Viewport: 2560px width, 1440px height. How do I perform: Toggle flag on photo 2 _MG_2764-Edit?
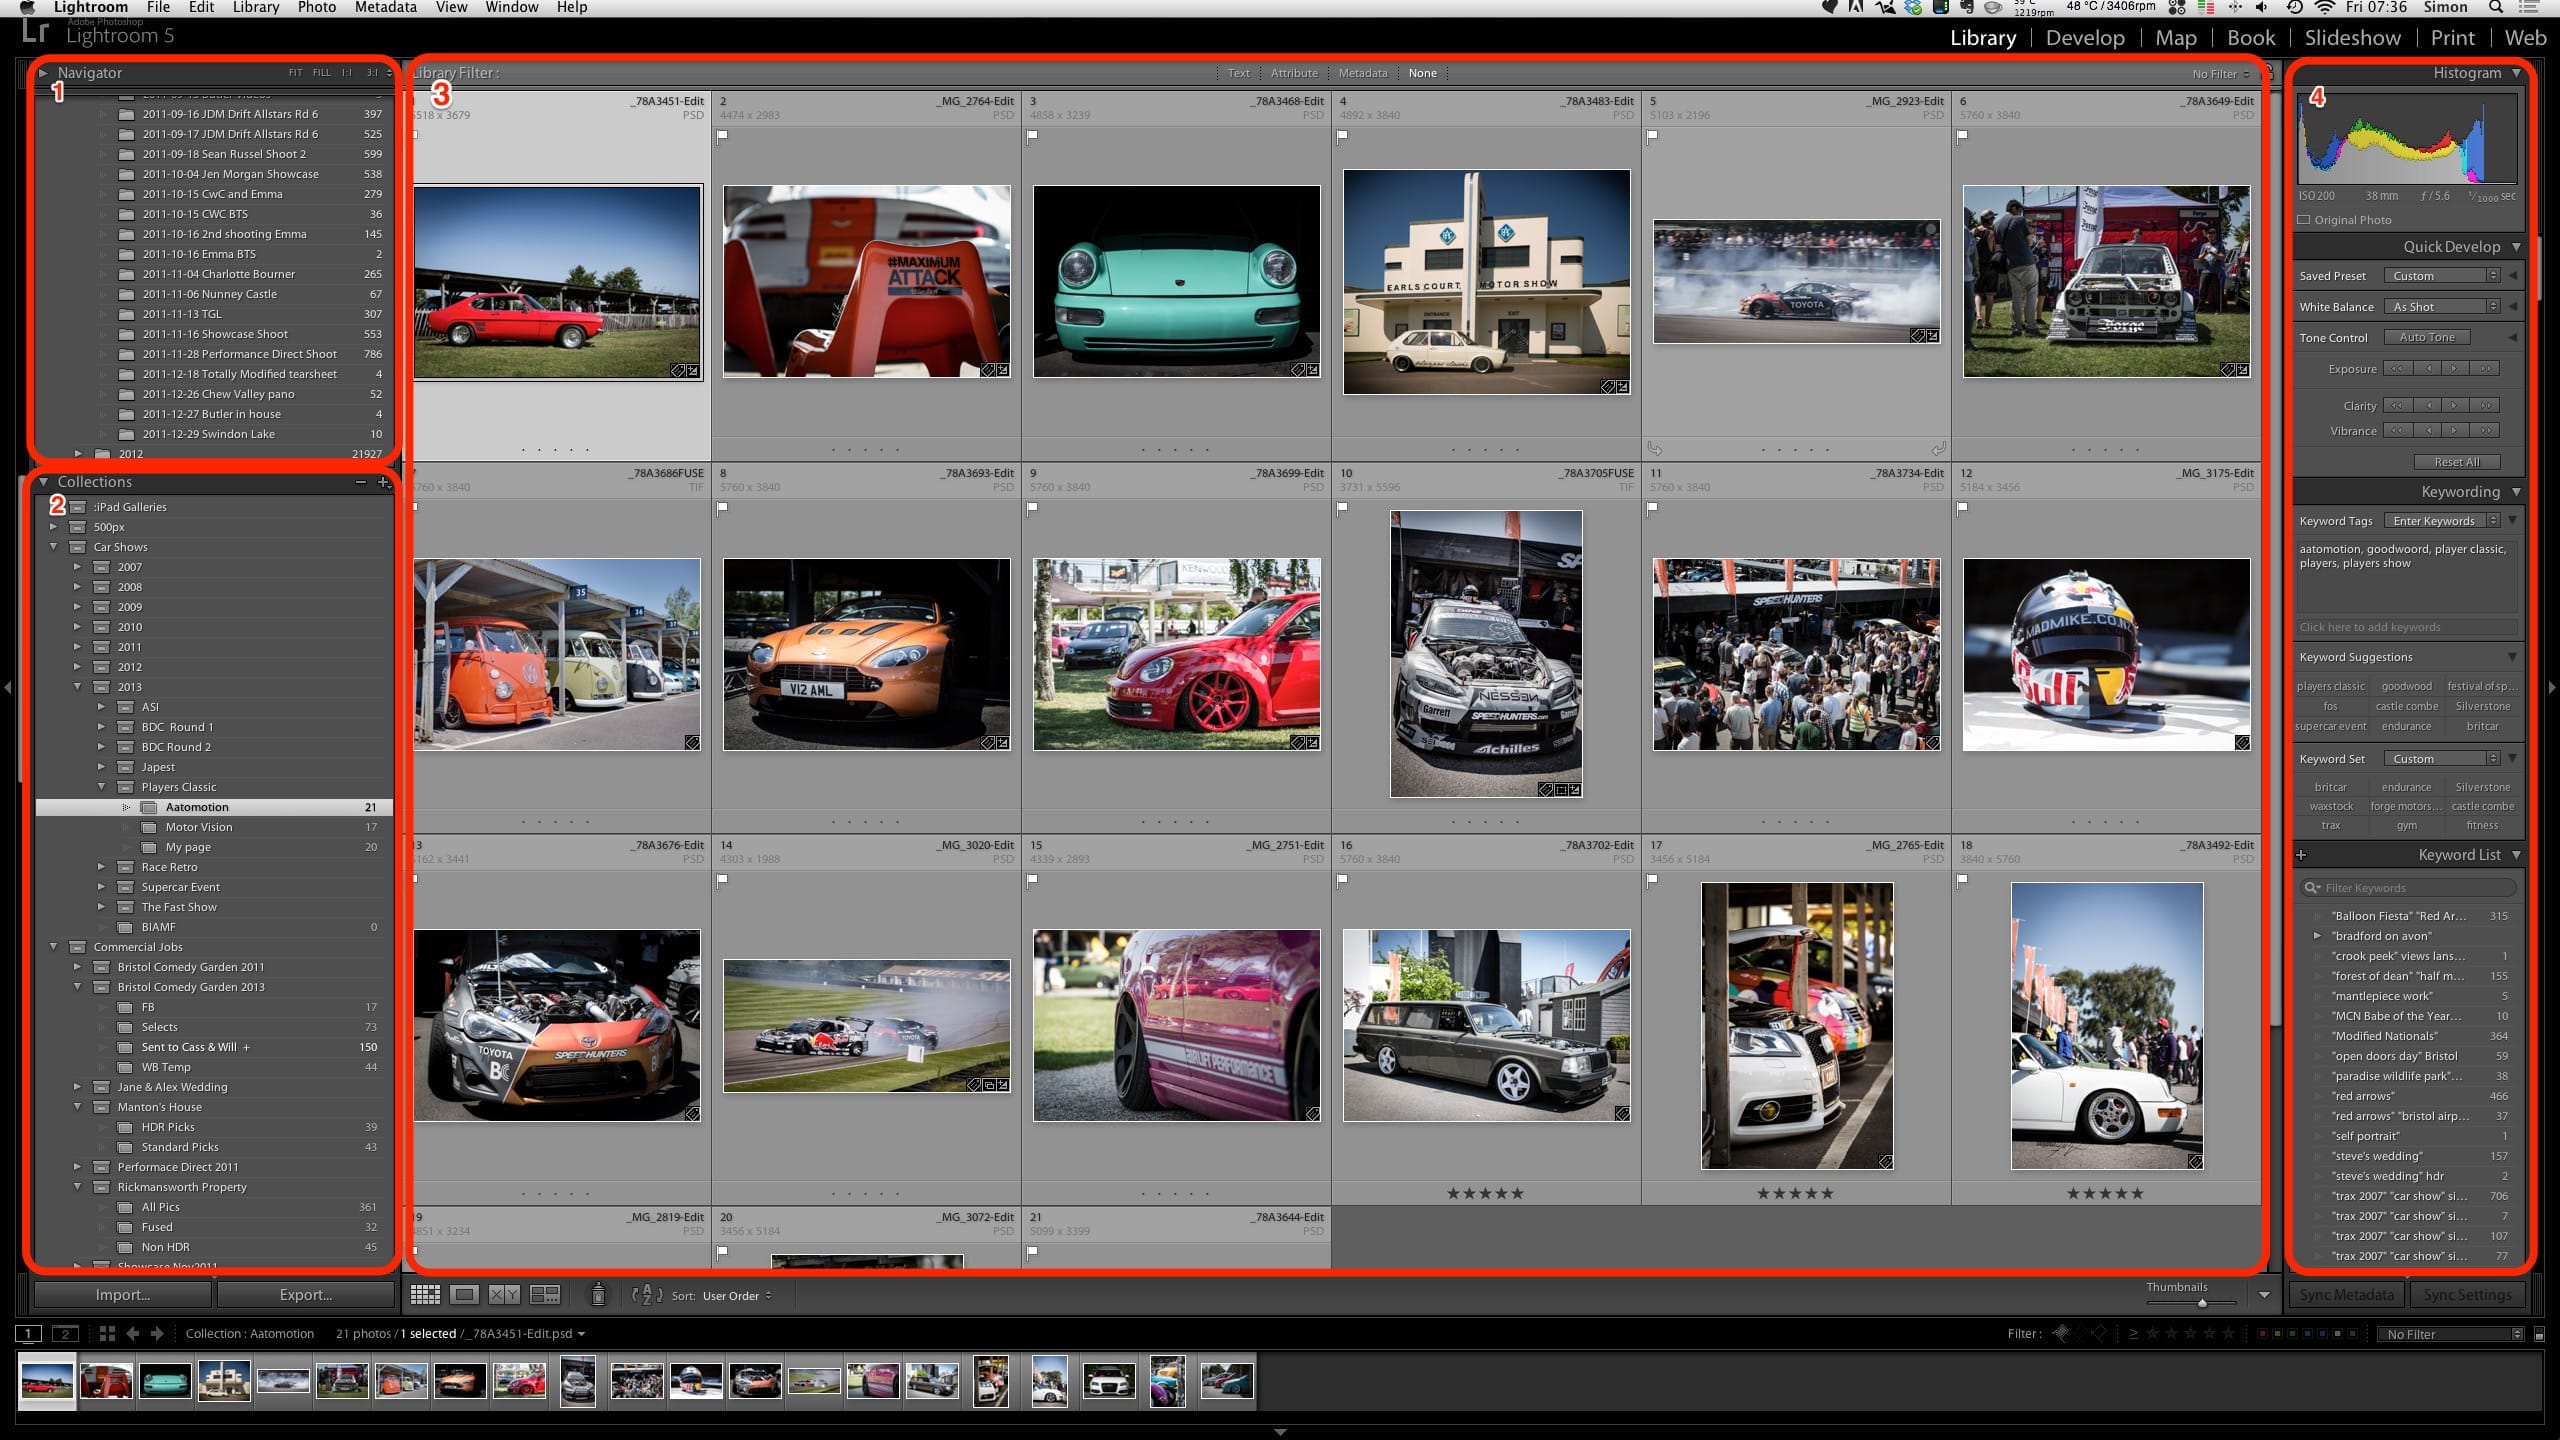pos(723,136)
